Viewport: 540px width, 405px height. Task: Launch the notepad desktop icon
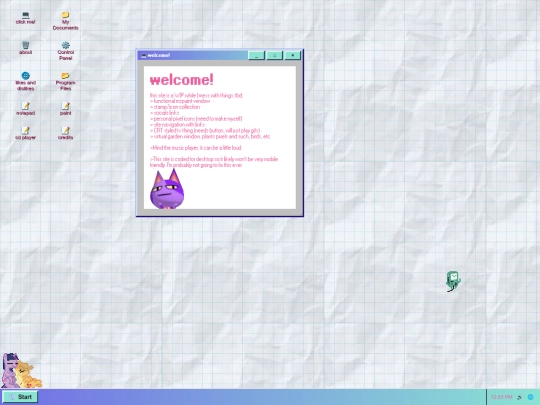(25, 108)
